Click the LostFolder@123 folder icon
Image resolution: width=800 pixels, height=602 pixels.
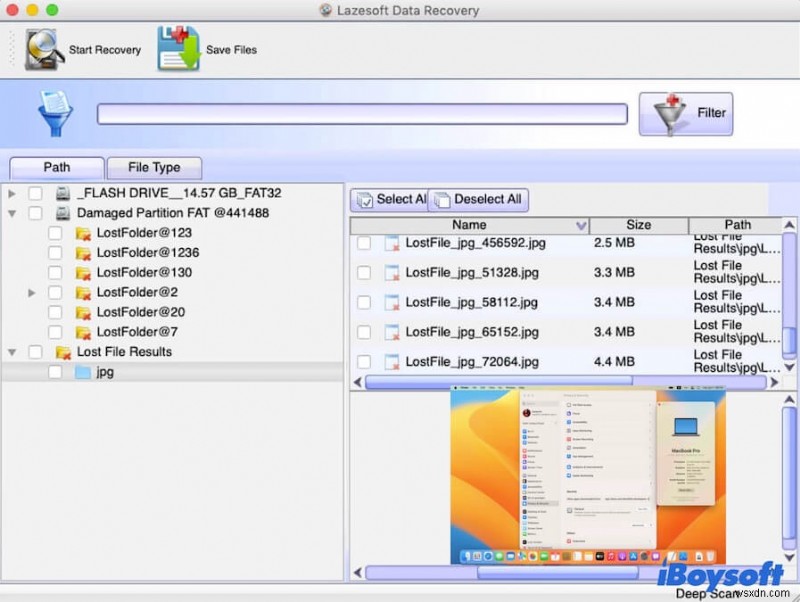(x=84, y=233)
